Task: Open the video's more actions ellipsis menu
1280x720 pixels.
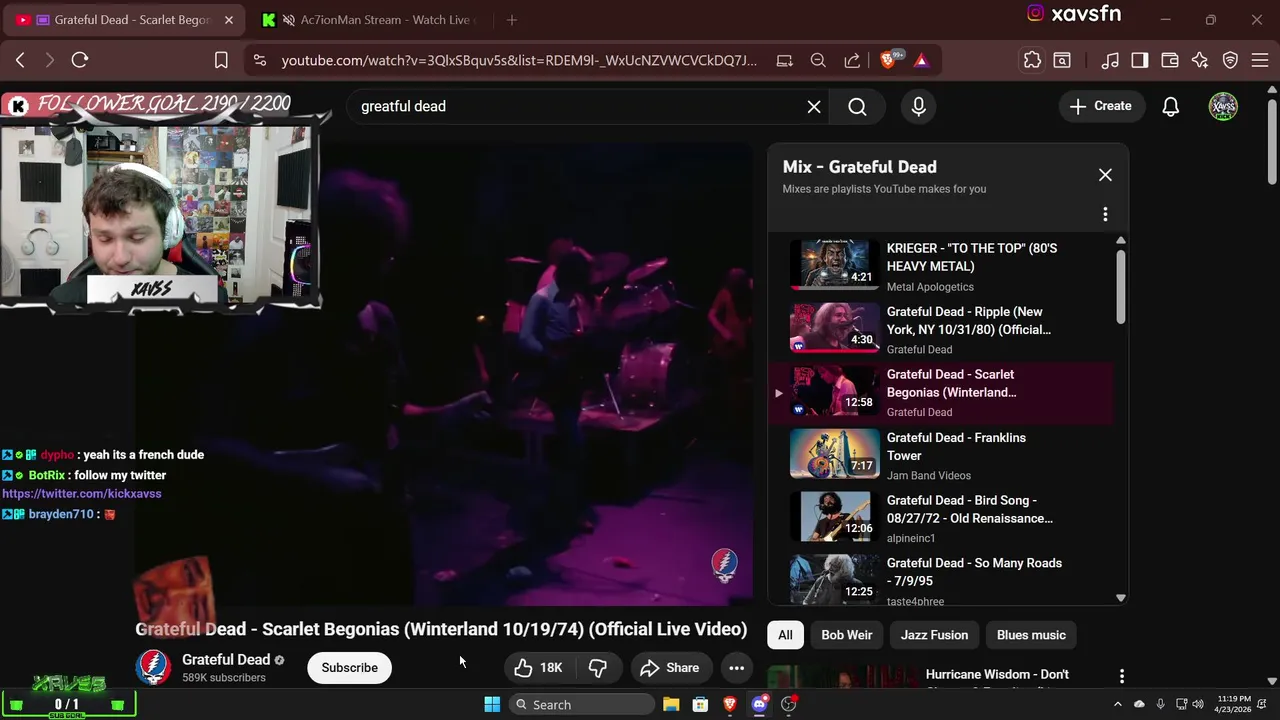Action: click(x=737, y=668)
